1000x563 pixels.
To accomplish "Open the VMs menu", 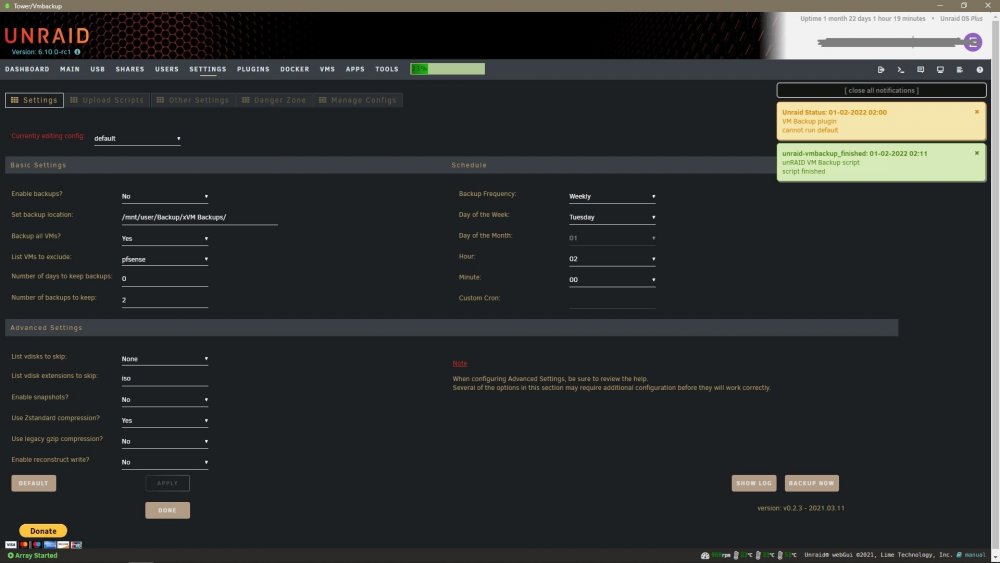I will 327,69.
